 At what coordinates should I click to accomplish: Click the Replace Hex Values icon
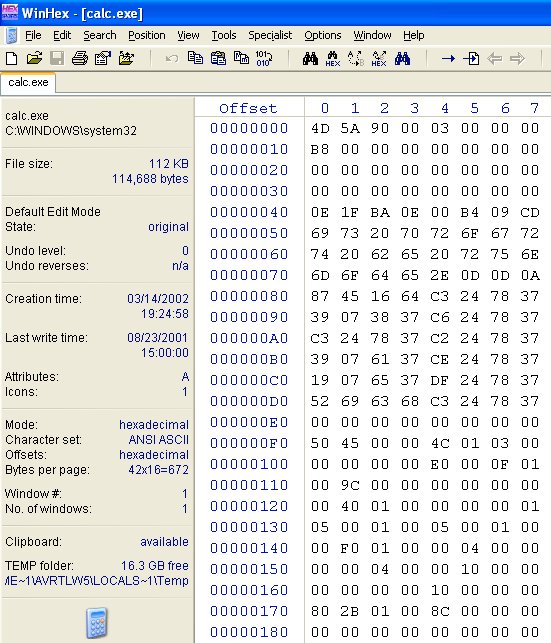(x=379, y=59)
